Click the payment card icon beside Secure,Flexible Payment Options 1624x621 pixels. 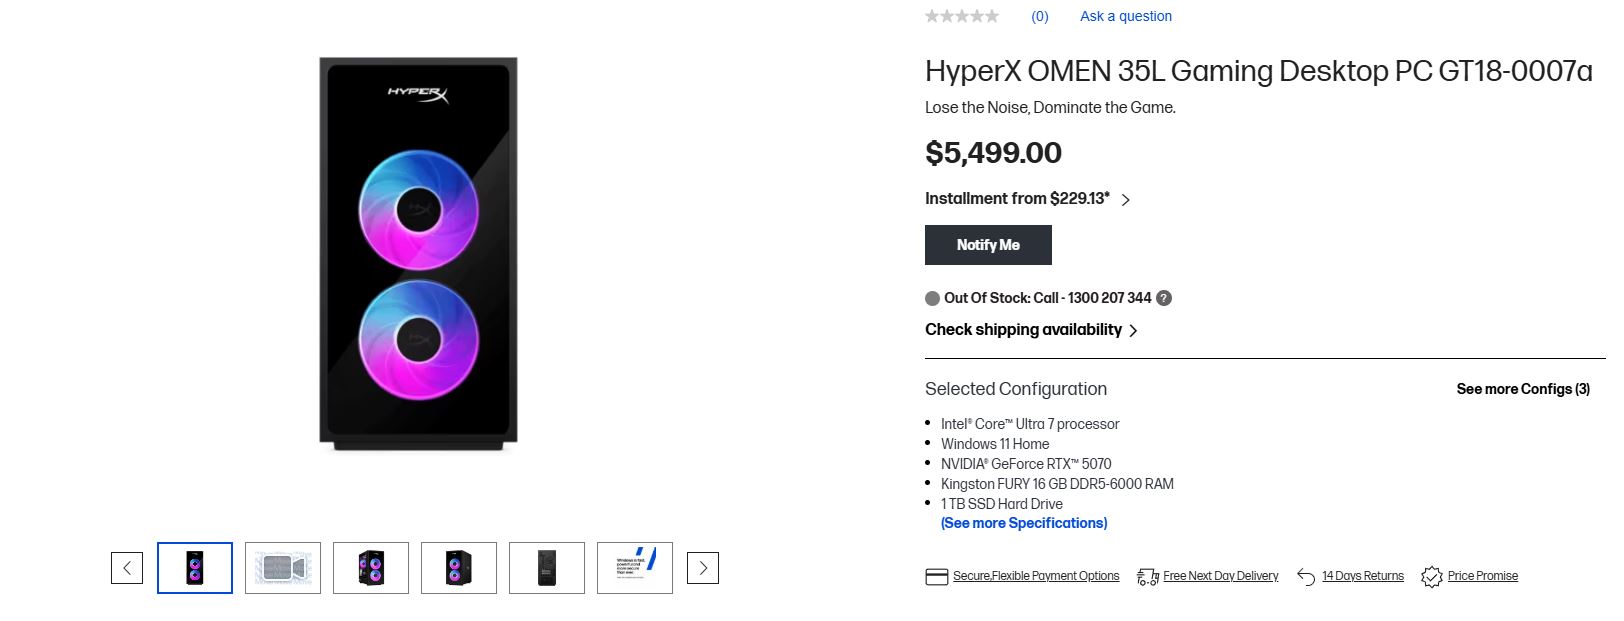pos(936,576)
